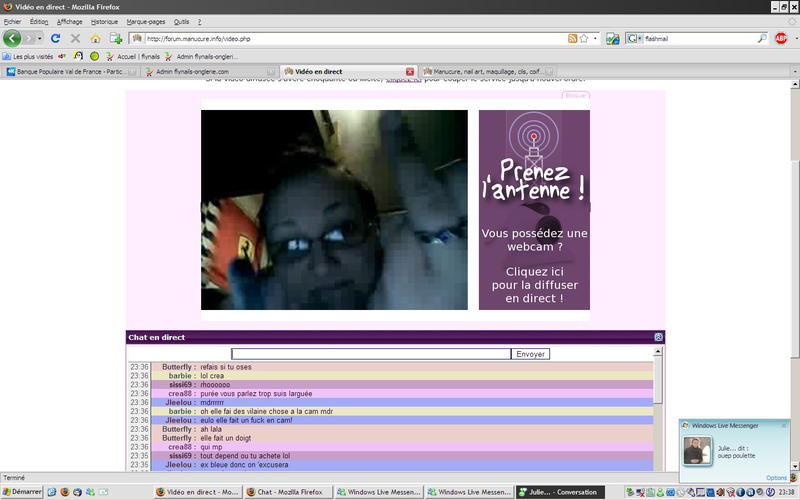Open the address bar history dropdown
Screen dimensions: 800x500
tap(595, 38)
